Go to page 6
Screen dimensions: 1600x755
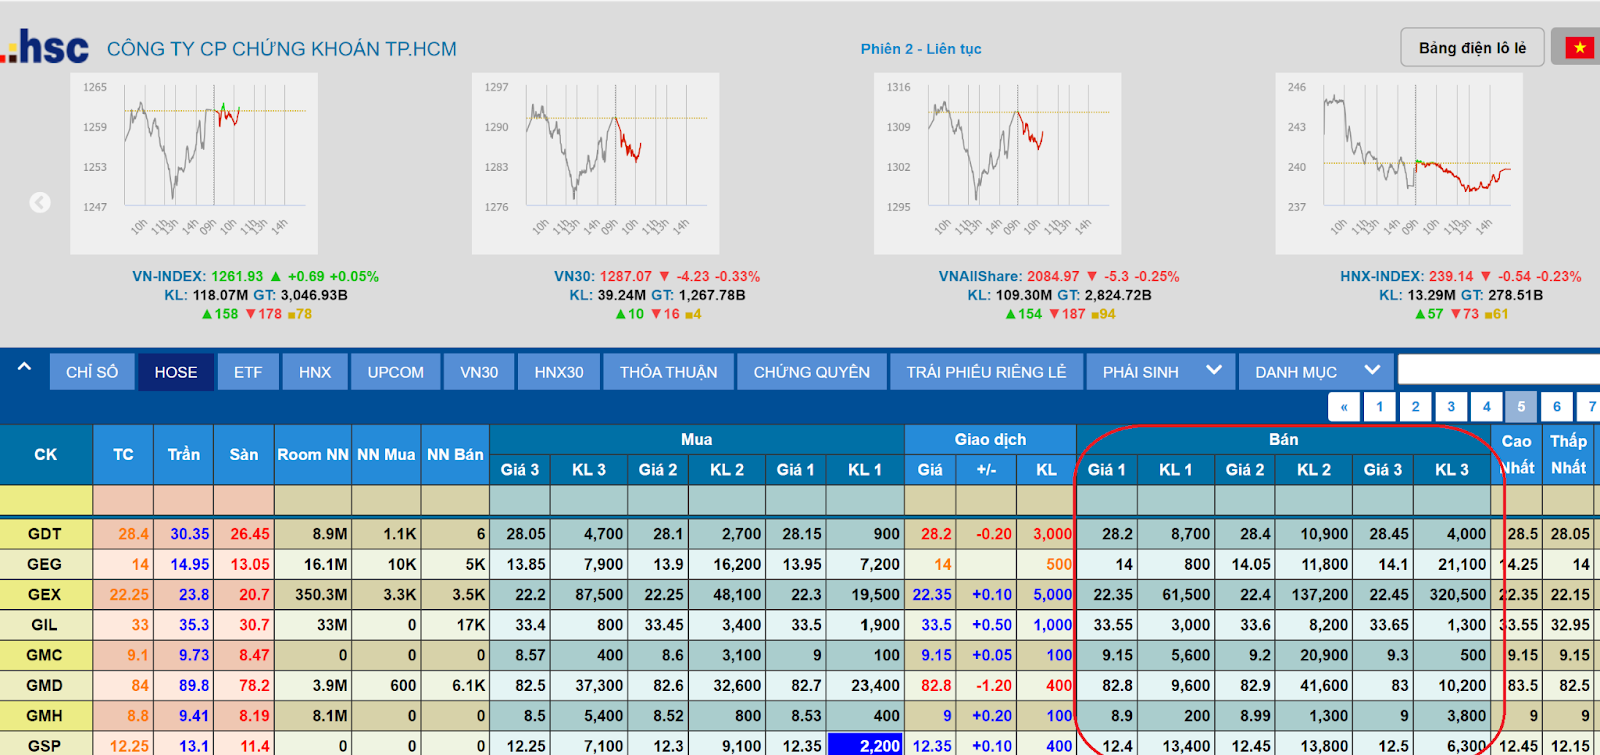point(1557,407)
